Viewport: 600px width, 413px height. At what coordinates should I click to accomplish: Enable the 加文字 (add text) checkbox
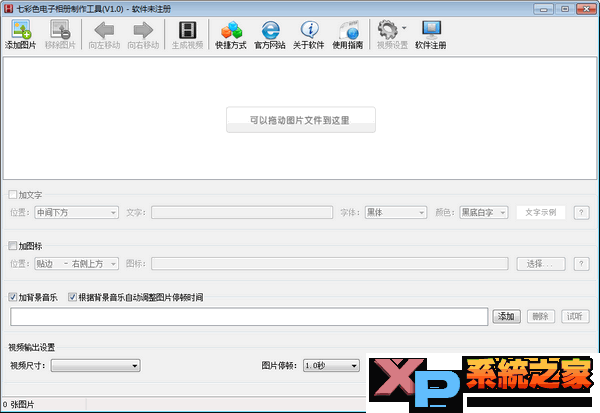pos(13,194)
